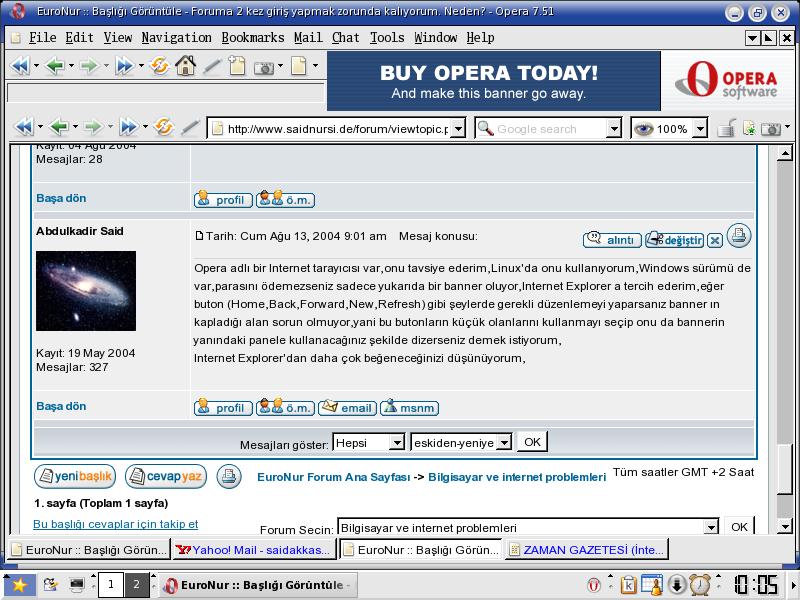Expand the address bar URL dropdown
Image resolution: width=800 pixels, height=600 pixels.
458,129
